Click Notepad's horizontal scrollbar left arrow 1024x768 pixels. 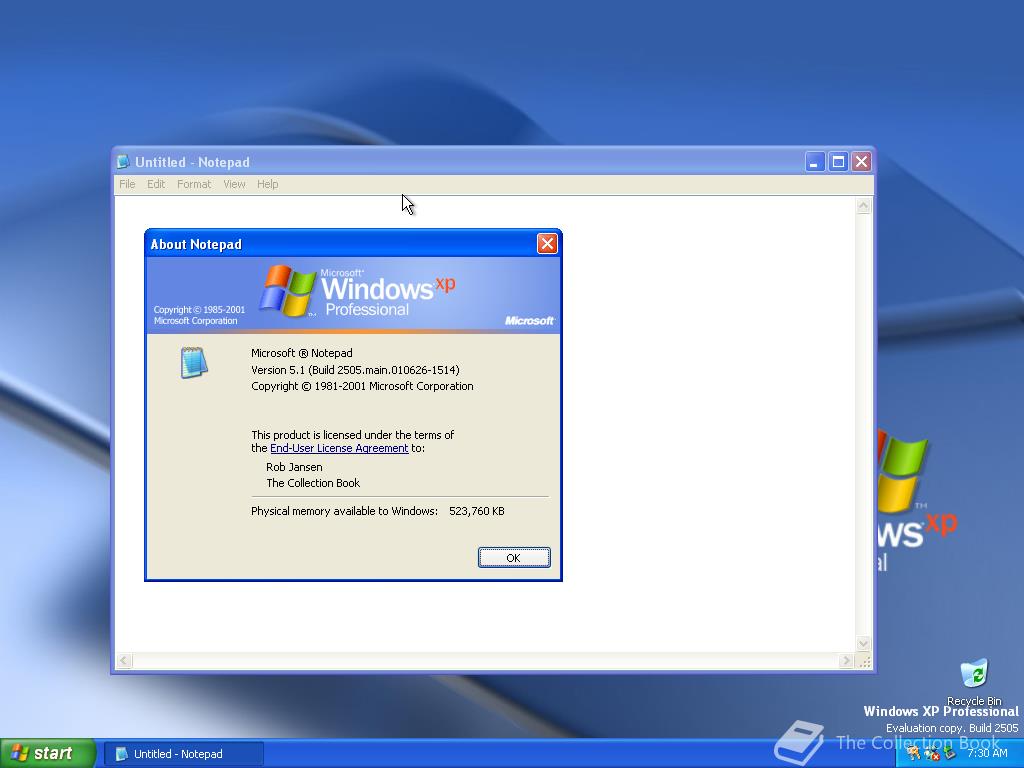click(x=123, y=661)
